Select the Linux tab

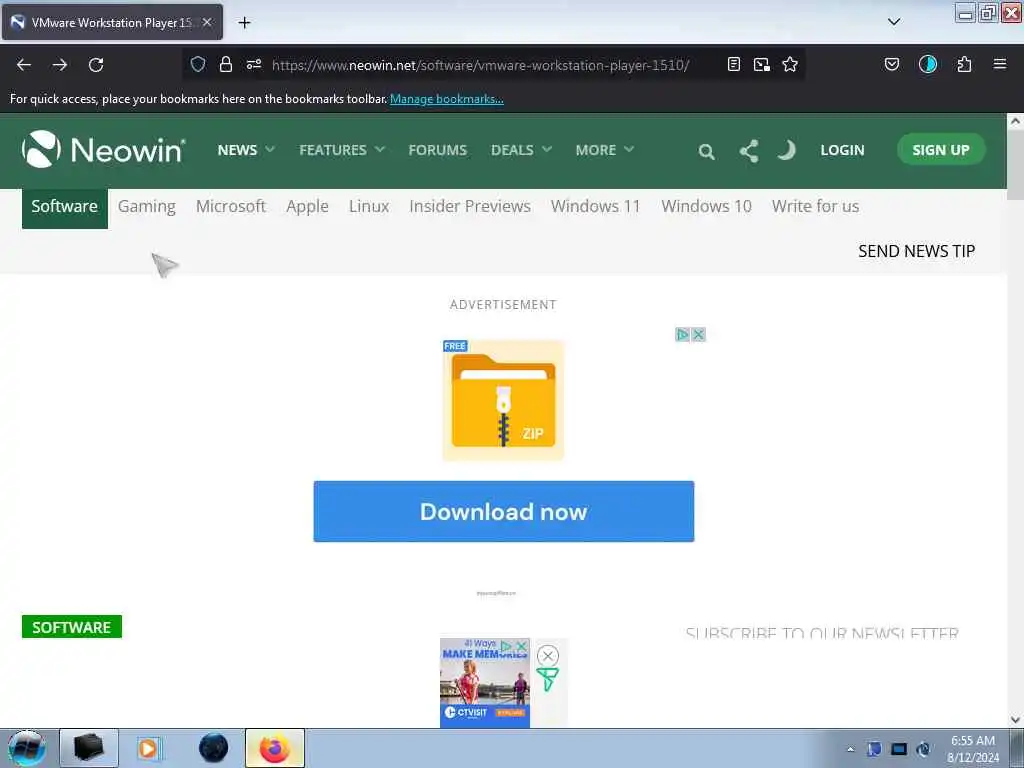[368, 206]
